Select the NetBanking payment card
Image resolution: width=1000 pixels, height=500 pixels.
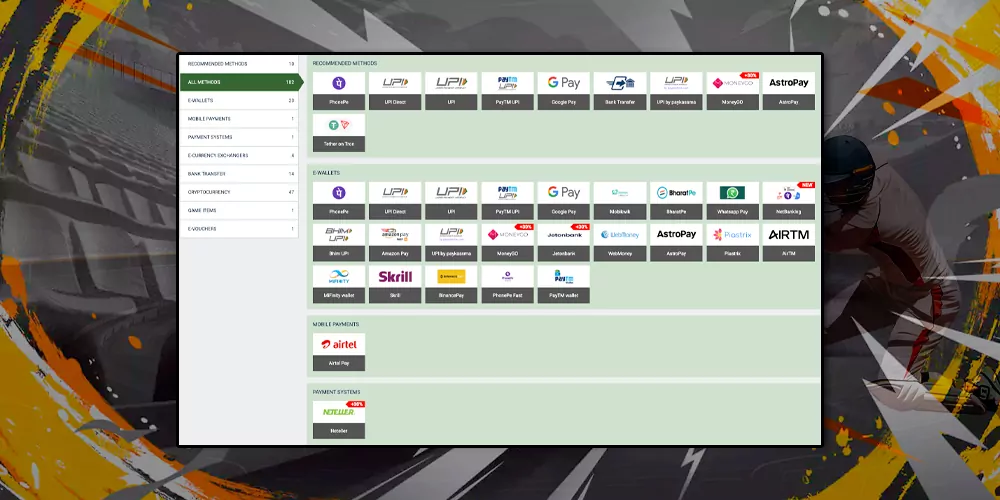[x=789, y=201]
